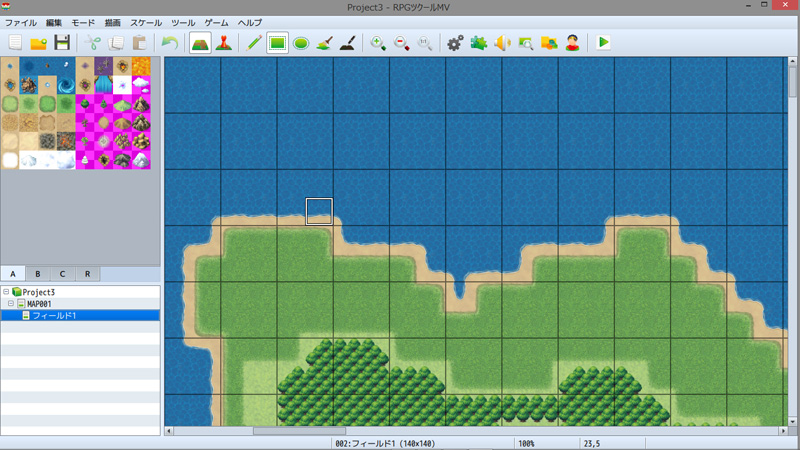Select the Flood Fill bucket tool
This screenshot has width=800, height=450.
coord(324,43)
